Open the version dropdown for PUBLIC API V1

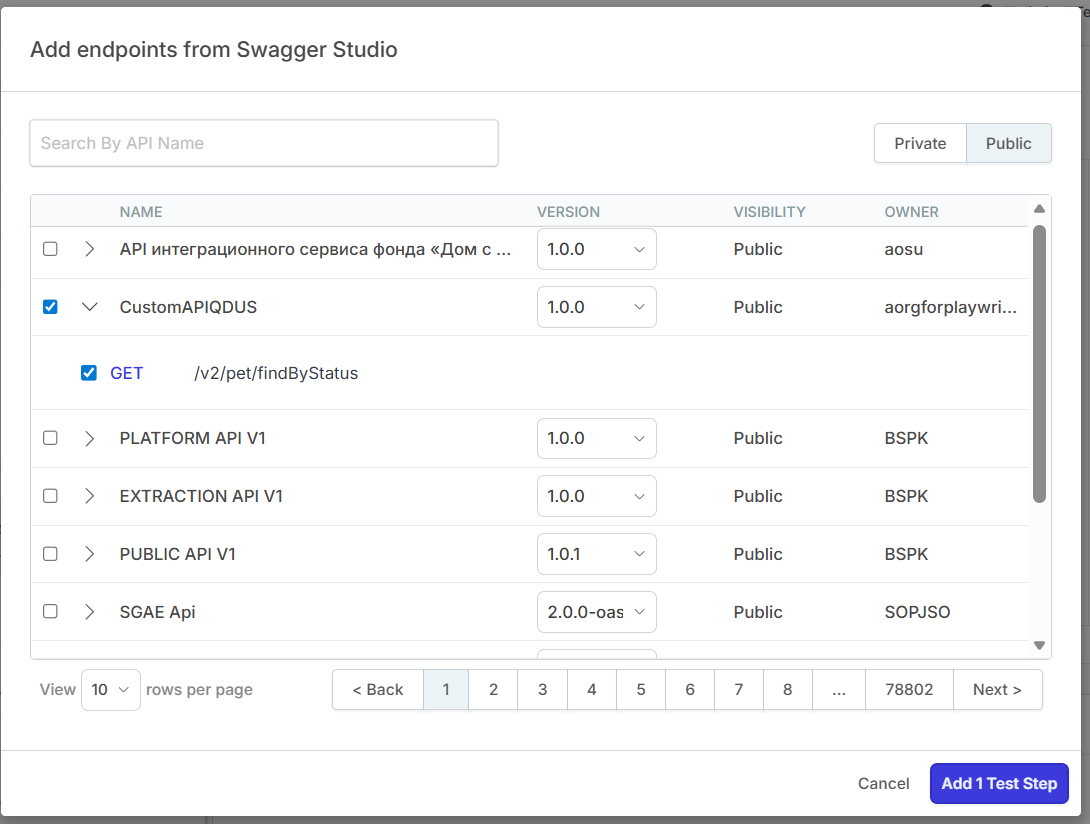tap(597, 554)
